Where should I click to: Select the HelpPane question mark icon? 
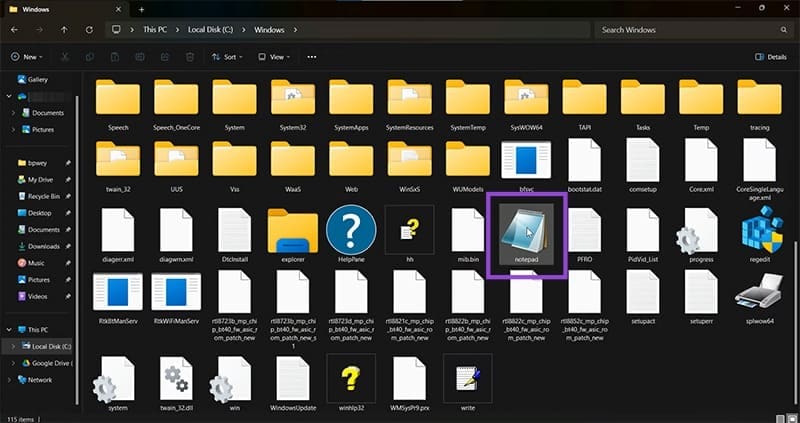[x=351, y=230]
